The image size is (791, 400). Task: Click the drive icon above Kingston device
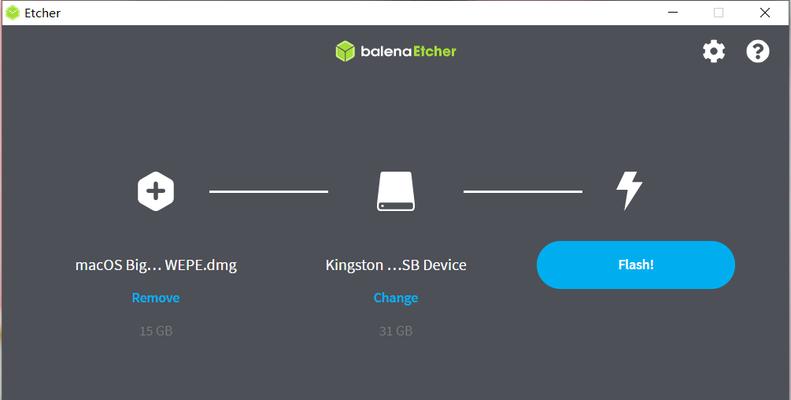tap(396, 191)
